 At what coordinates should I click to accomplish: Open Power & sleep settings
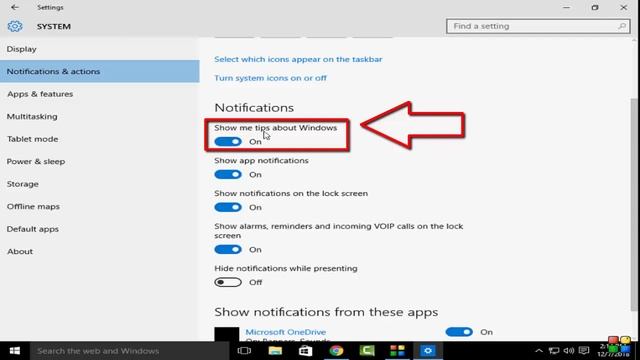[x=100, y=161]
